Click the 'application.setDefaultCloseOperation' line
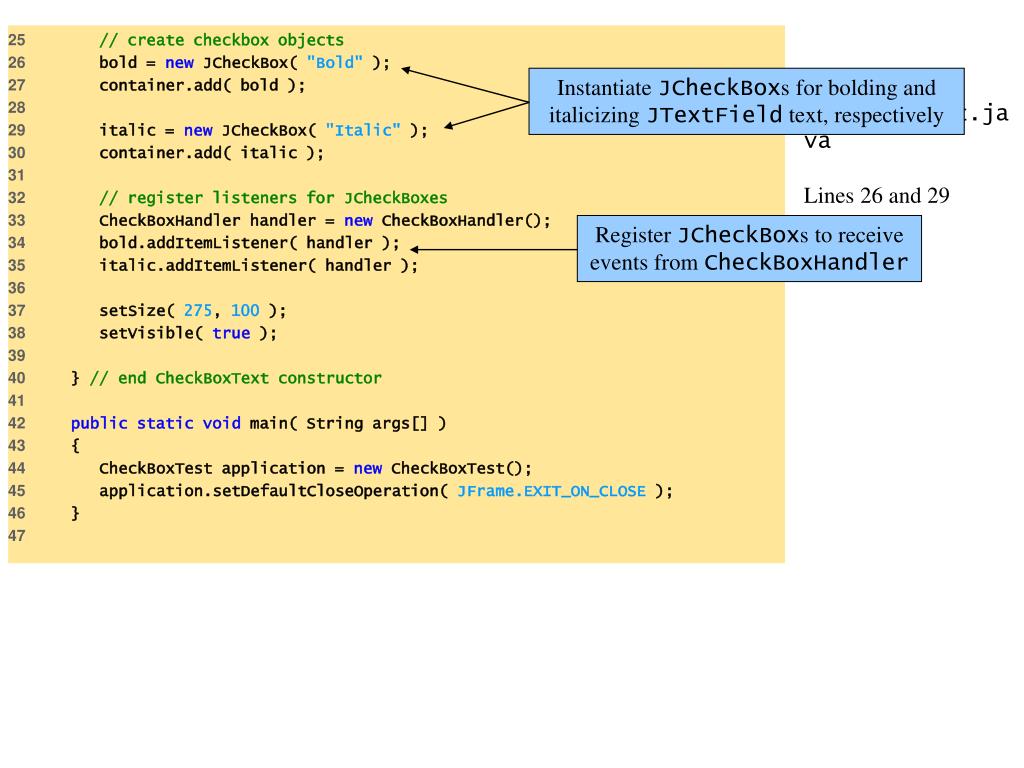Viewport: 1024px width, 768px height. pyautogui.click(x=386, y=491)
